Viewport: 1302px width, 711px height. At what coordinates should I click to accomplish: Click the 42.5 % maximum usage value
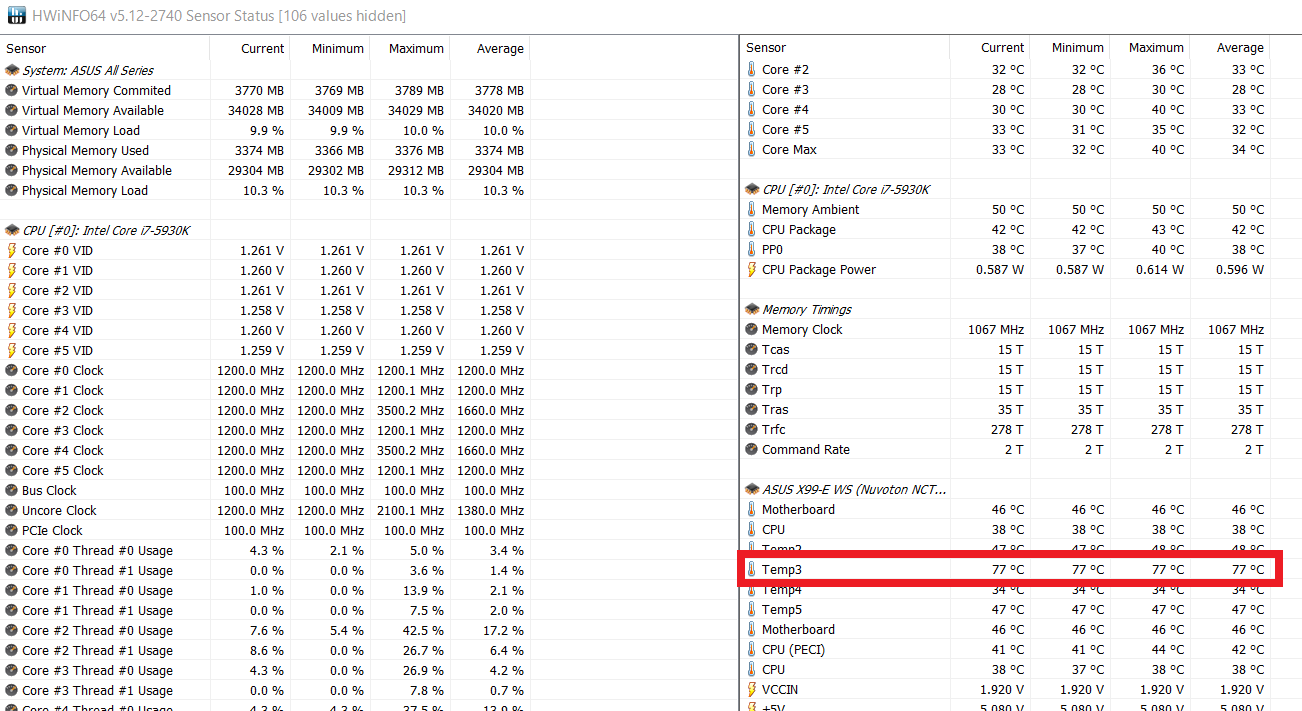[421, 630]
